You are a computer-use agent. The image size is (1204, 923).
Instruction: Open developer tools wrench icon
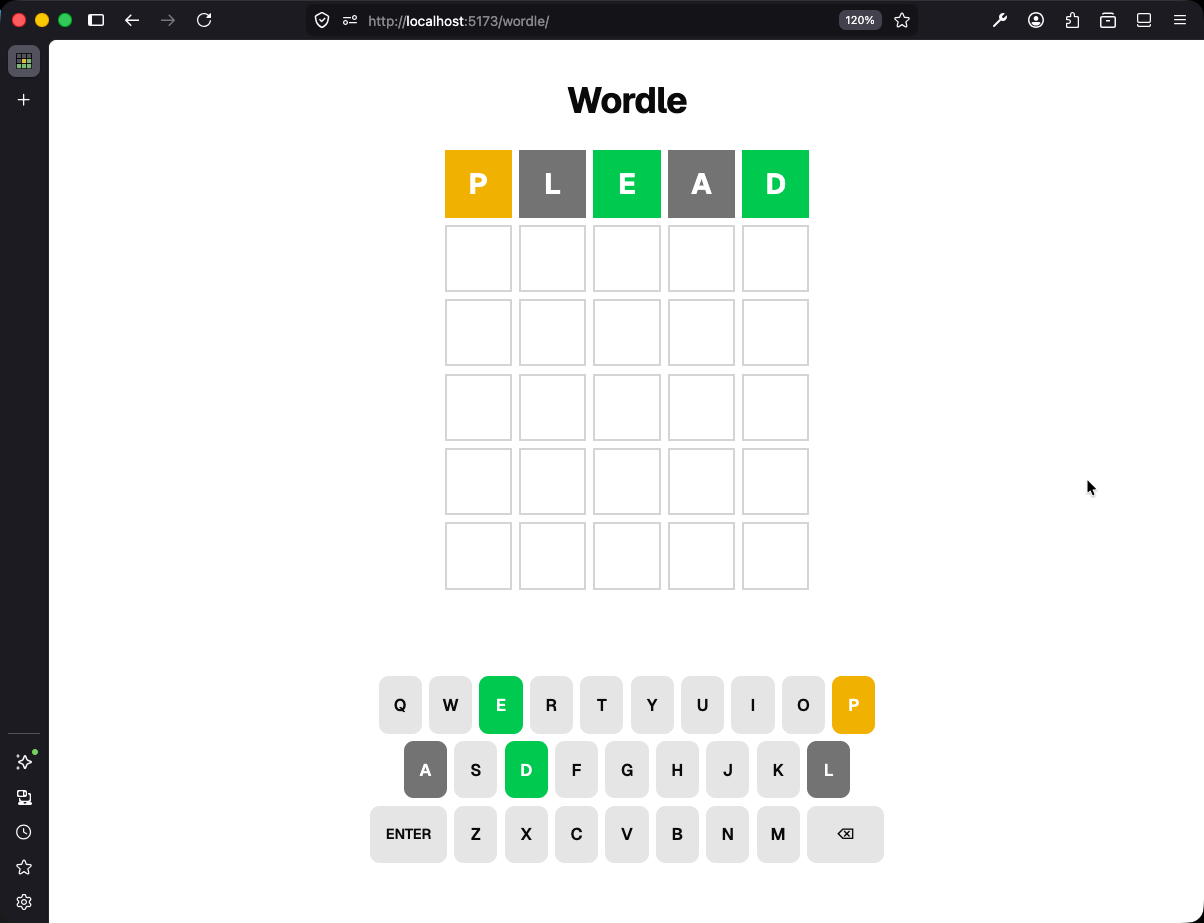(1000, 20)
